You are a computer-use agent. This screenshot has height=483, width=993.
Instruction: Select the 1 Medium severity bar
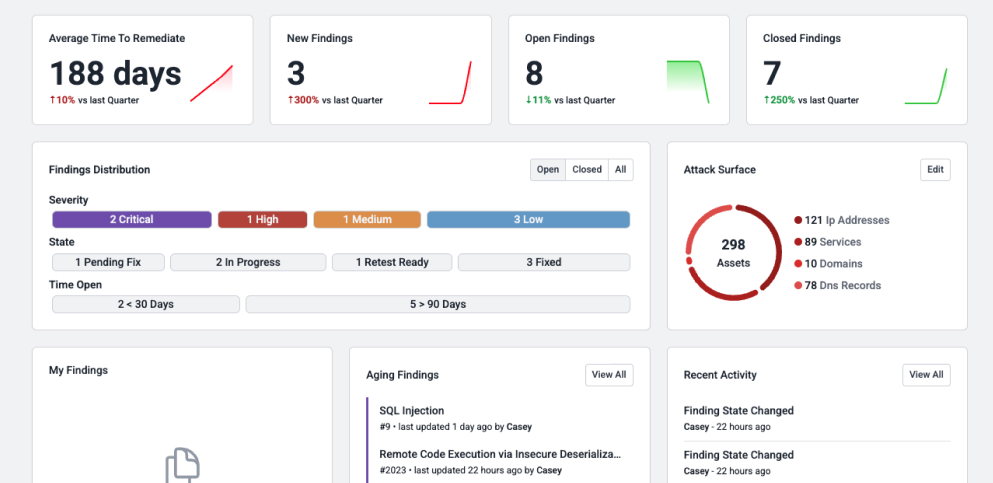367,220
